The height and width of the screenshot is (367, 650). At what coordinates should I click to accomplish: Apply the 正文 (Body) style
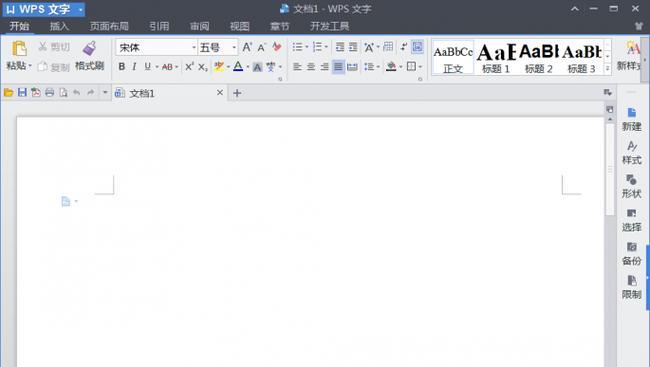click(x=453, y=58)
